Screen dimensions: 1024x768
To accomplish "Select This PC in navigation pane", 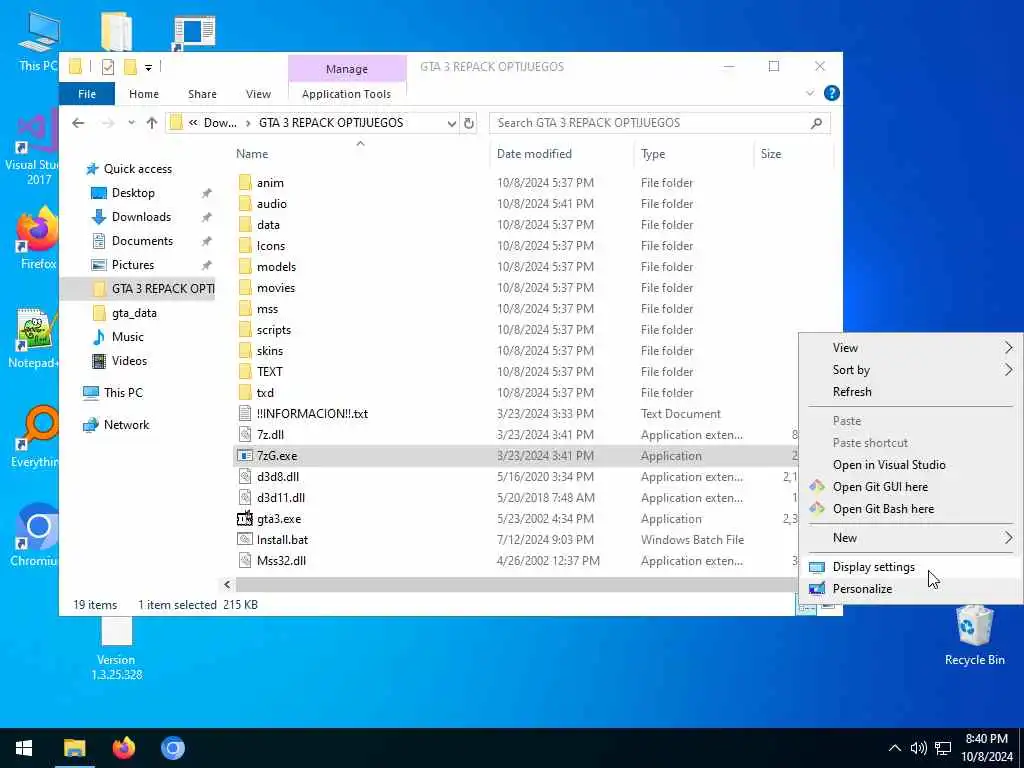I will click(123, 392).
